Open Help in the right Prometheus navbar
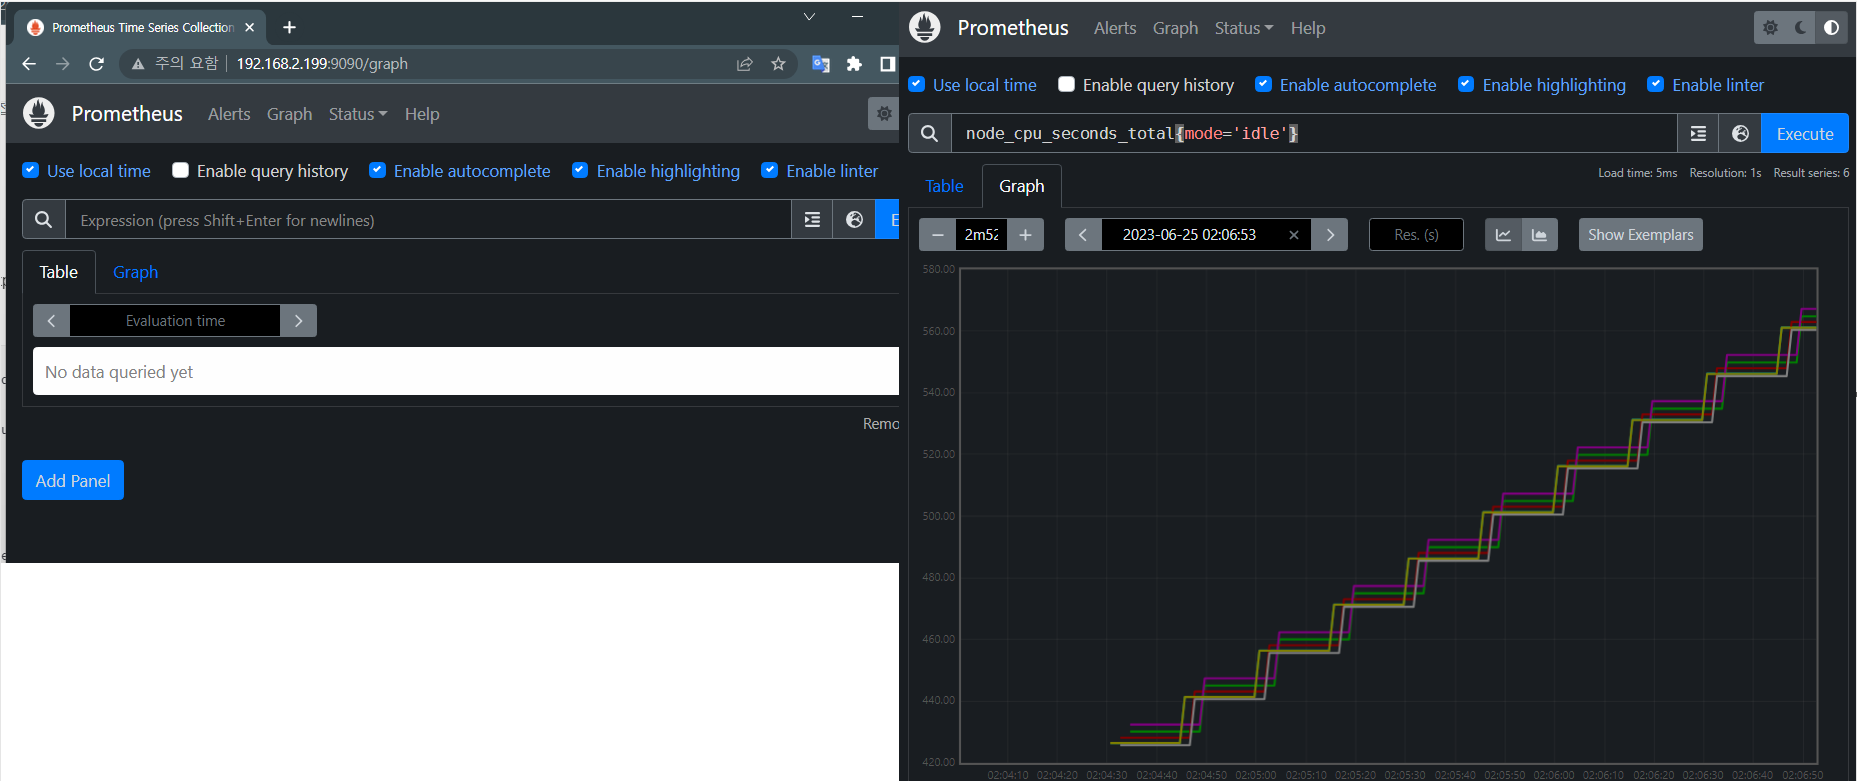Screen dimensions: 1857x781 (1308, 28)
